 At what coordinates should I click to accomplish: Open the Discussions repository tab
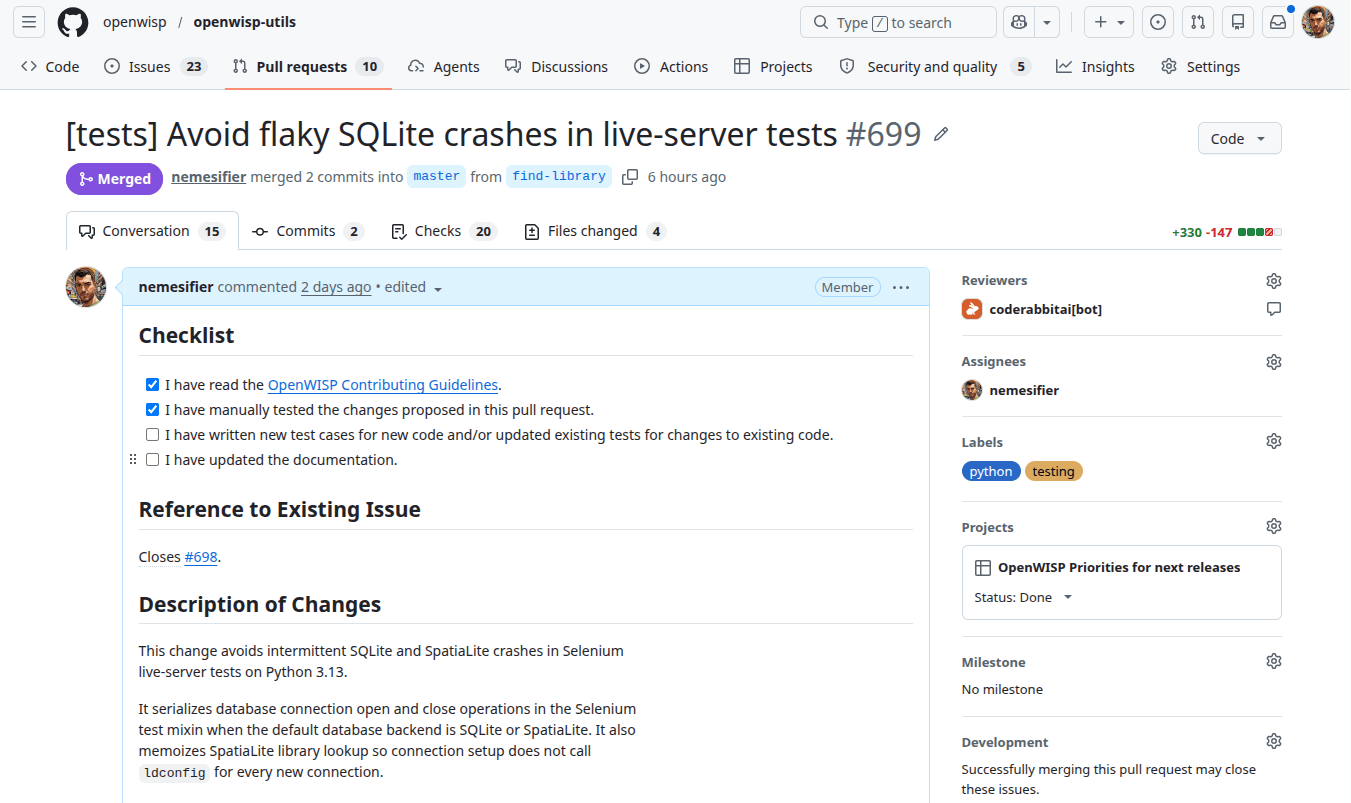(556, 67)
